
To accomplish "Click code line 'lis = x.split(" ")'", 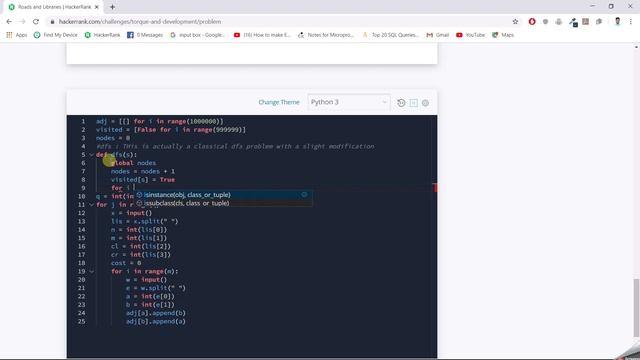I will point(144,221).
